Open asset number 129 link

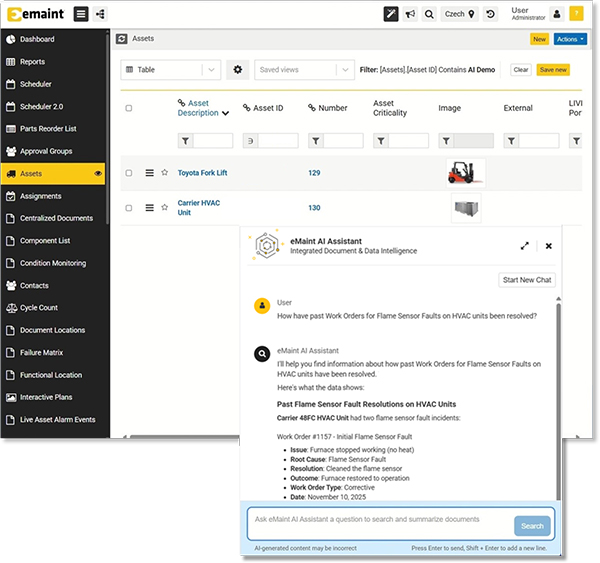[x=314, y=173]
